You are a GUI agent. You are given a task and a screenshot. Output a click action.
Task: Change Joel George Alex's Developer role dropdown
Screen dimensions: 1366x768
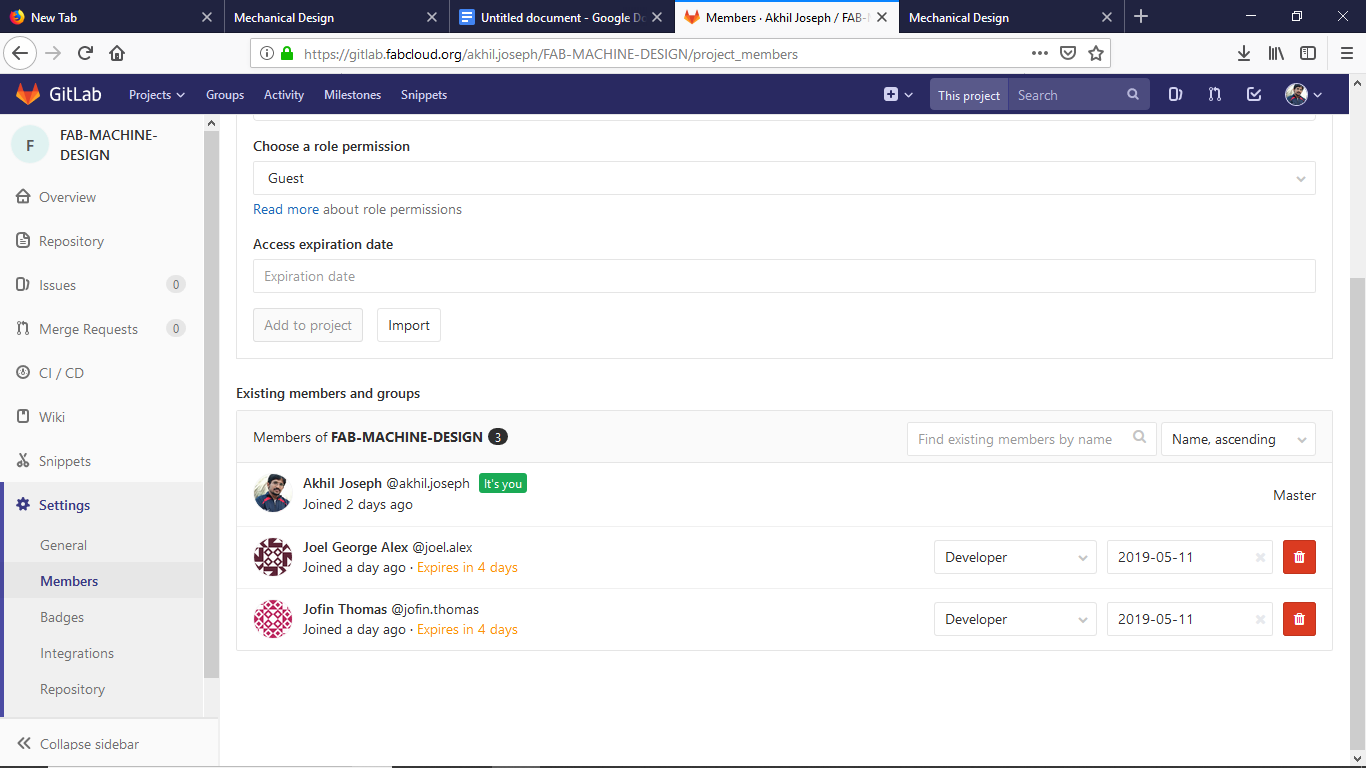(x=1015, y=557)
